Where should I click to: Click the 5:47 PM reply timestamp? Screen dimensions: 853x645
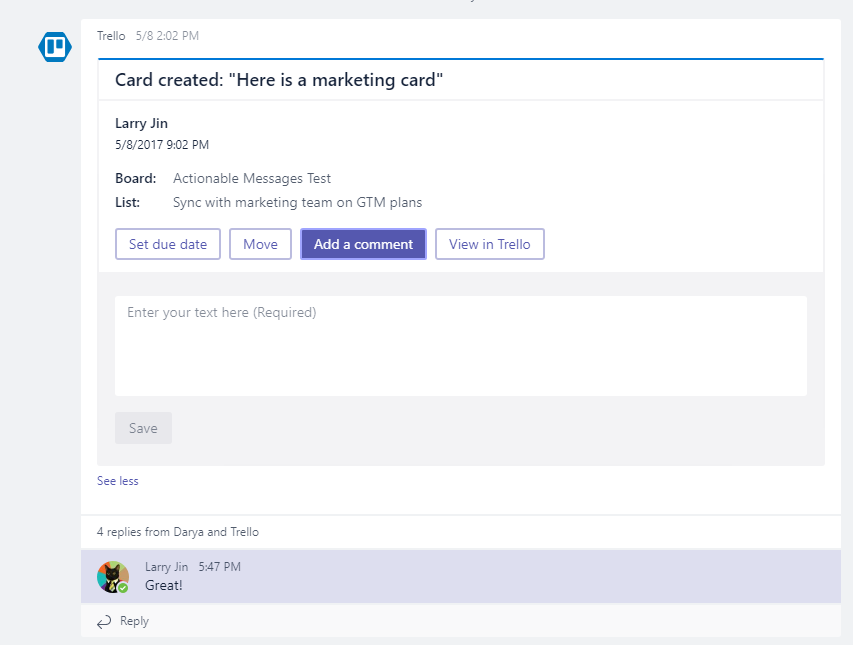point(219,567)
